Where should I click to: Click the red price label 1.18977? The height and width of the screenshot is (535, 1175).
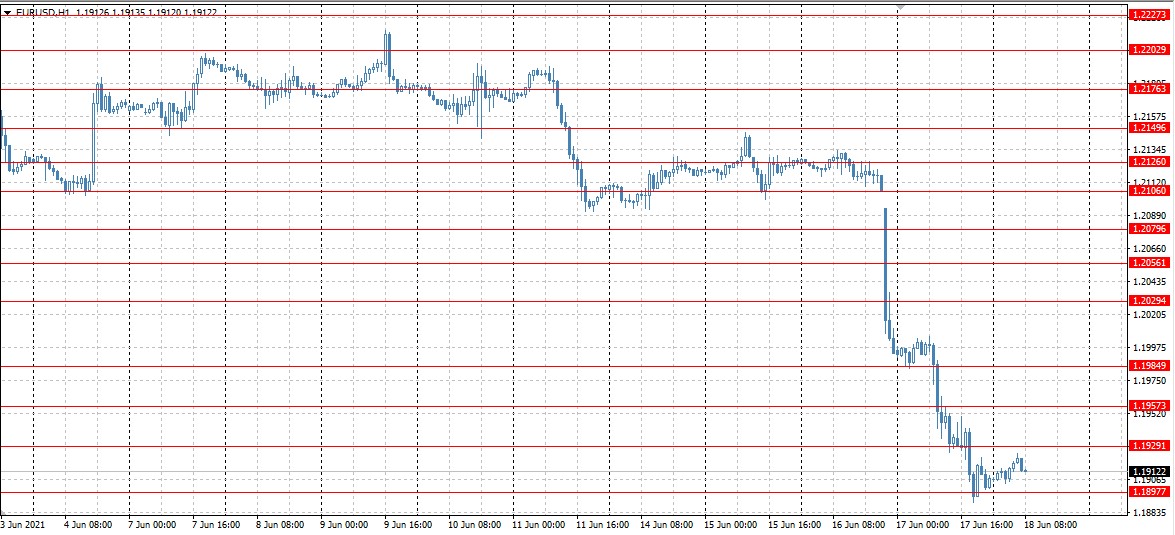[1150, 492]
